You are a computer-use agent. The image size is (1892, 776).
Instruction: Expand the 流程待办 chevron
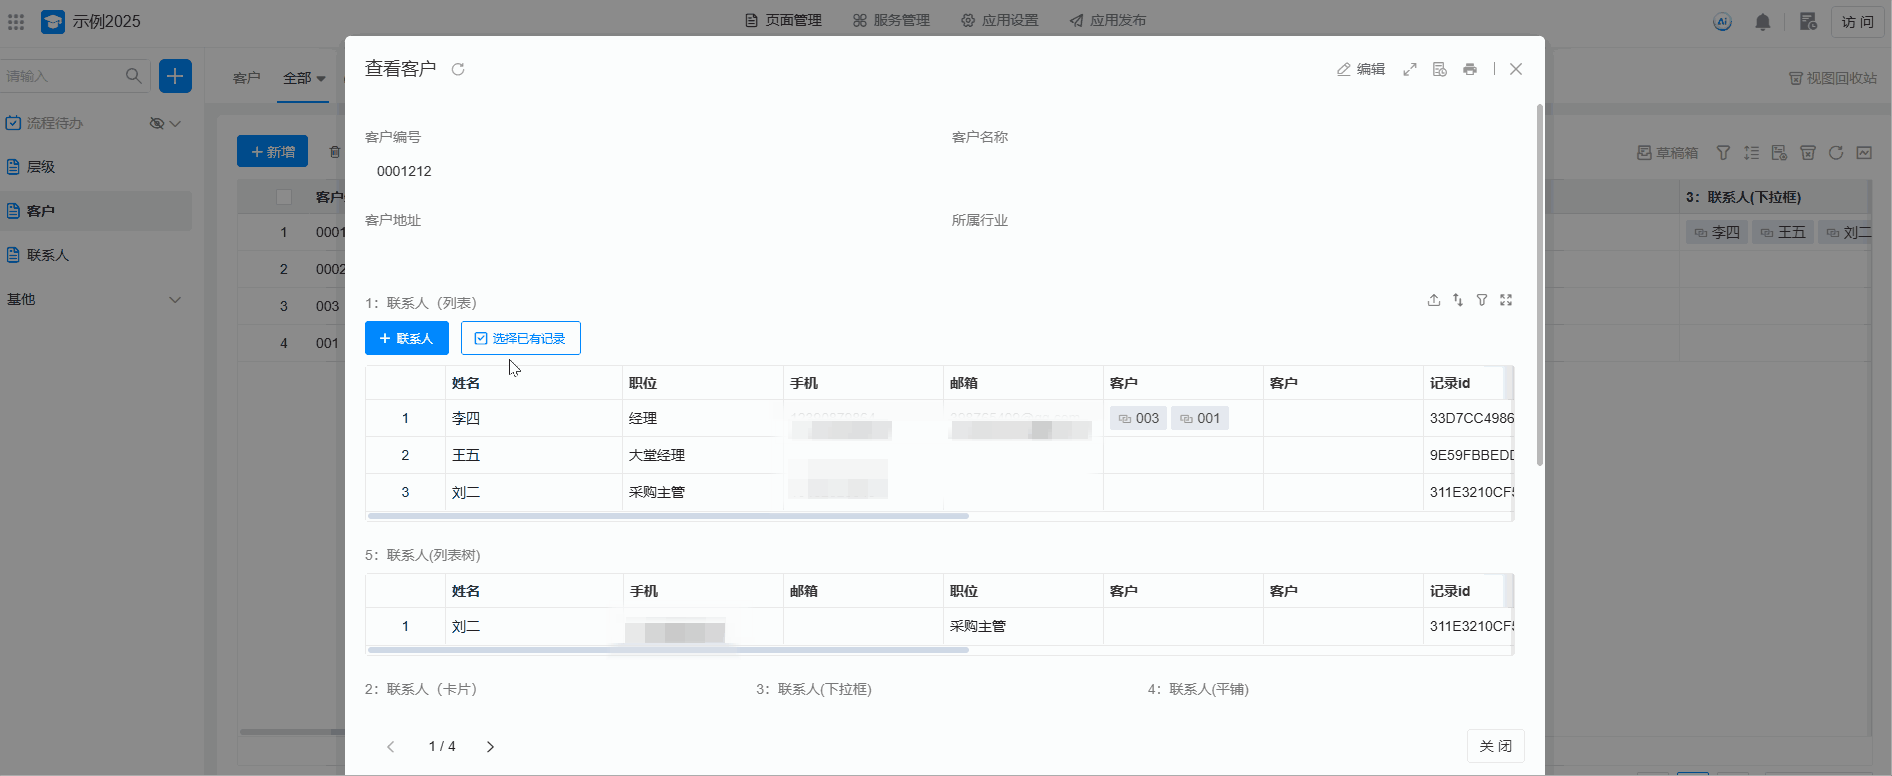pos(176,123)
